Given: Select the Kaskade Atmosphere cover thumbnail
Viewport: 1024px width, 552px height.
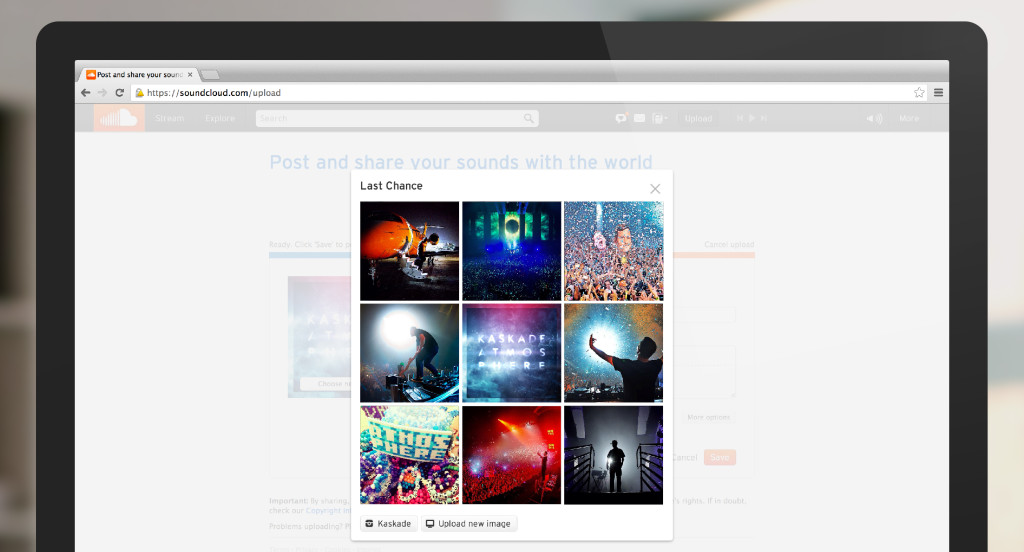Looking at the screenshot, I should point(511,353).
